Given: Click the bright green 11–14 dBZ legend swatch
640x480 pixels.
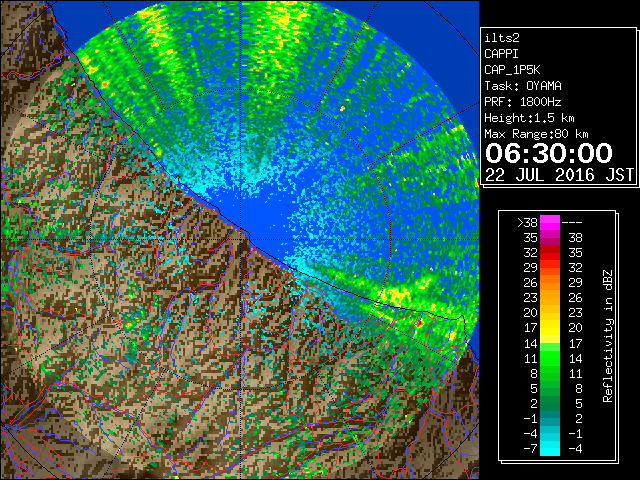Looking at the screenshot, I should pyautogui.click(x=550, y=358).
